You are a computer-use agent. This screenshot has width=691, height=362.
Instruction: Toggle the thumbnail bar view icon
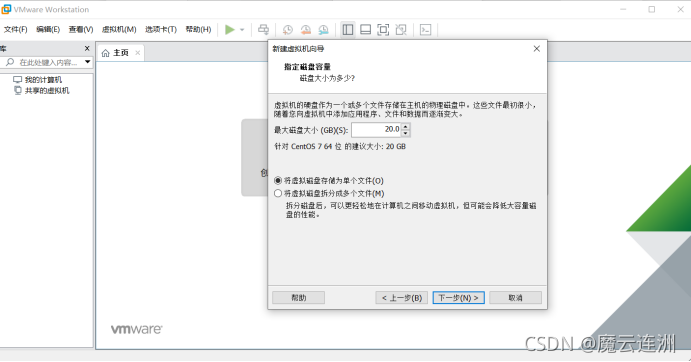pyautogui.click(x=365, y=30)
